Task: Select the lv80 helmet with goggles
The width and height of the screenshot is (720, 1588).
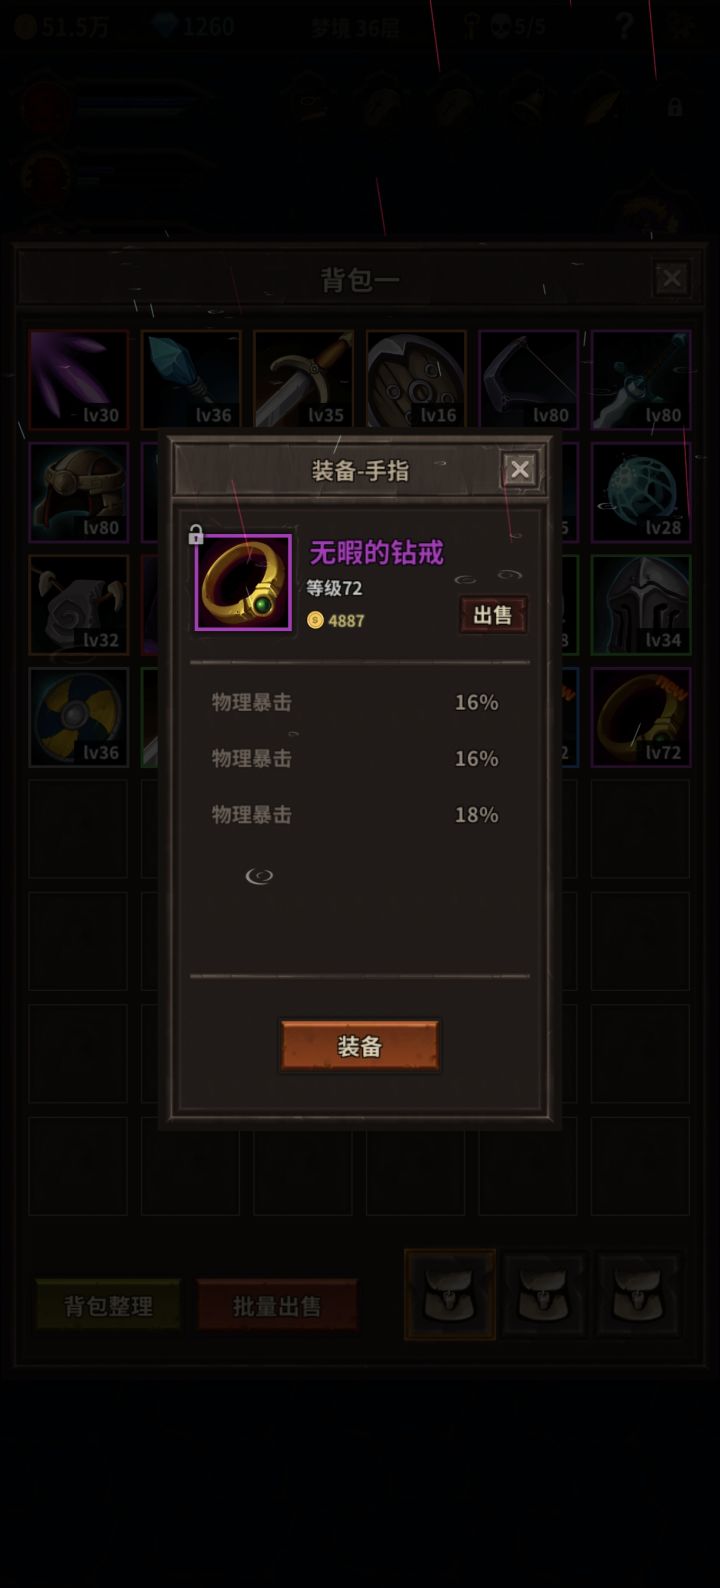Action: (x=79, y=492)
